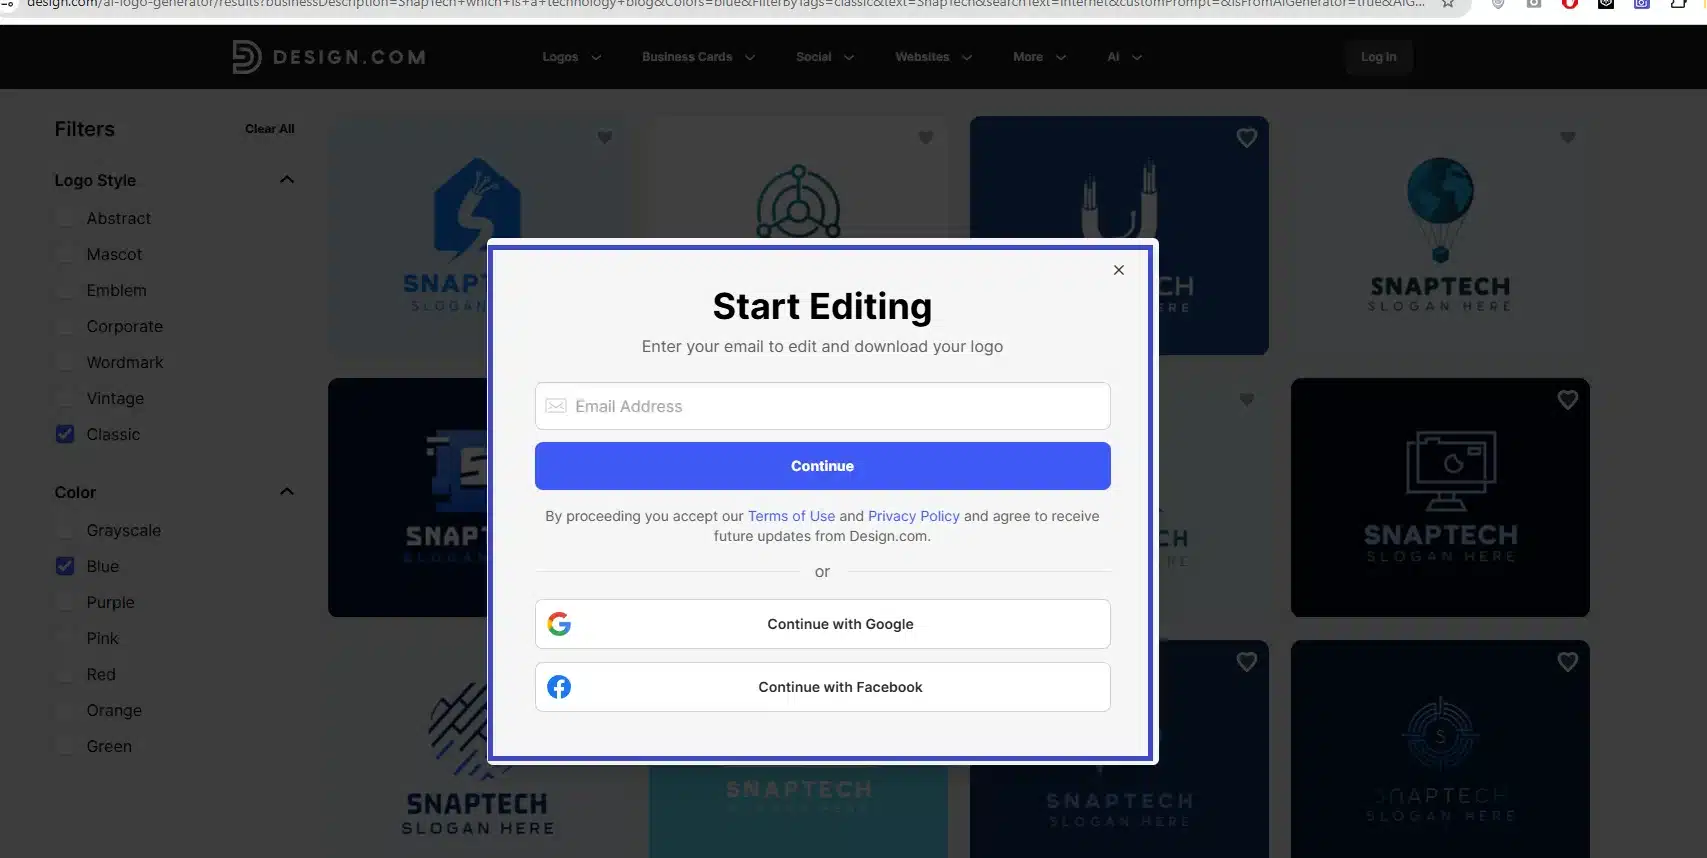Close the Start Editing dialog with X
Screen dimensions: 1707x858
(x=1119, y=270)
